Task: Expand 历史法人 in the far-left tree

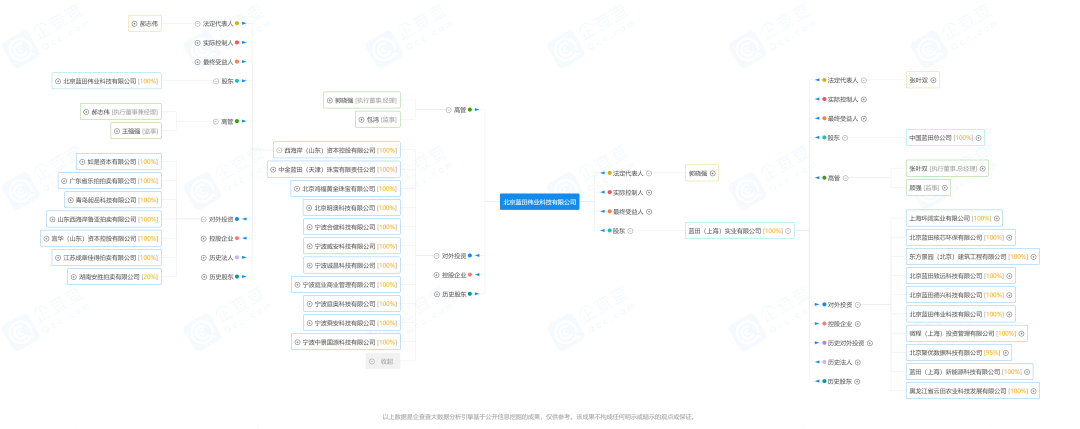Action: tap(203, 258)
